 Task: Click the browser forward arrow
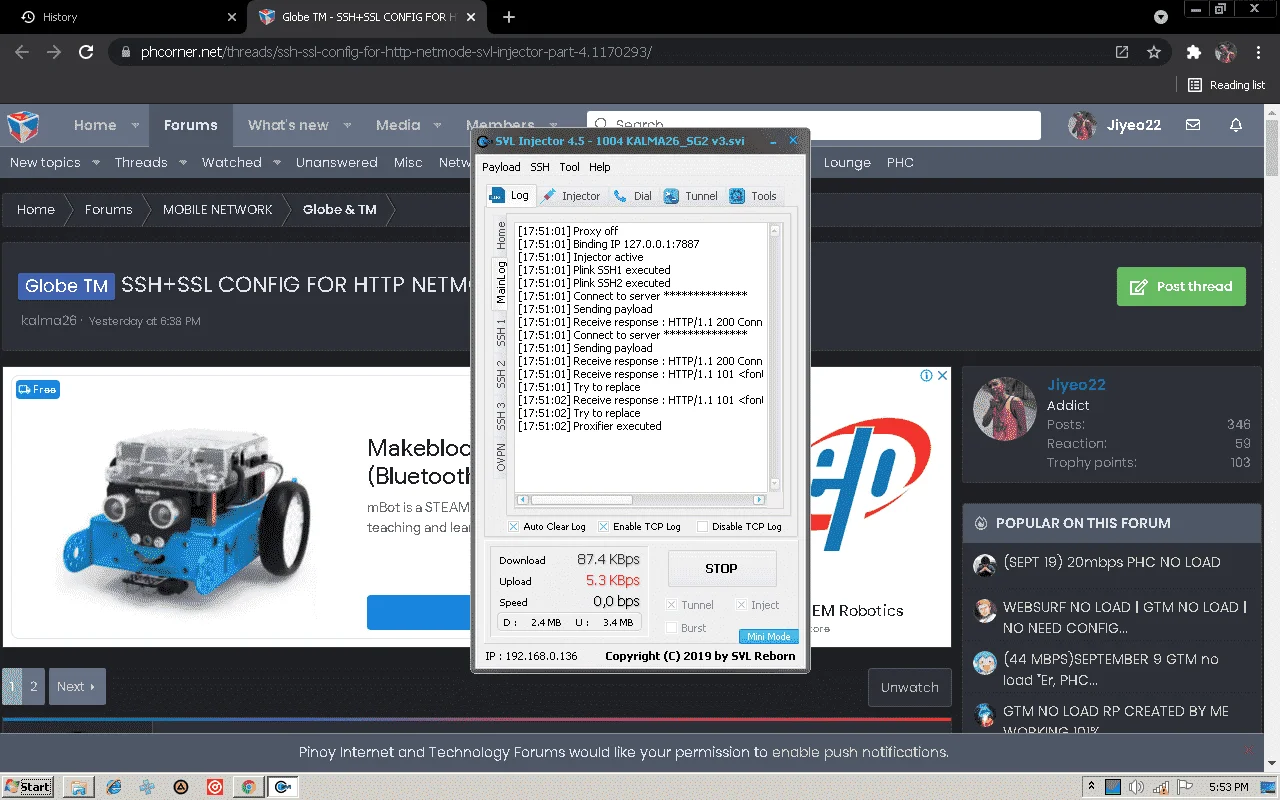(54, 52)
